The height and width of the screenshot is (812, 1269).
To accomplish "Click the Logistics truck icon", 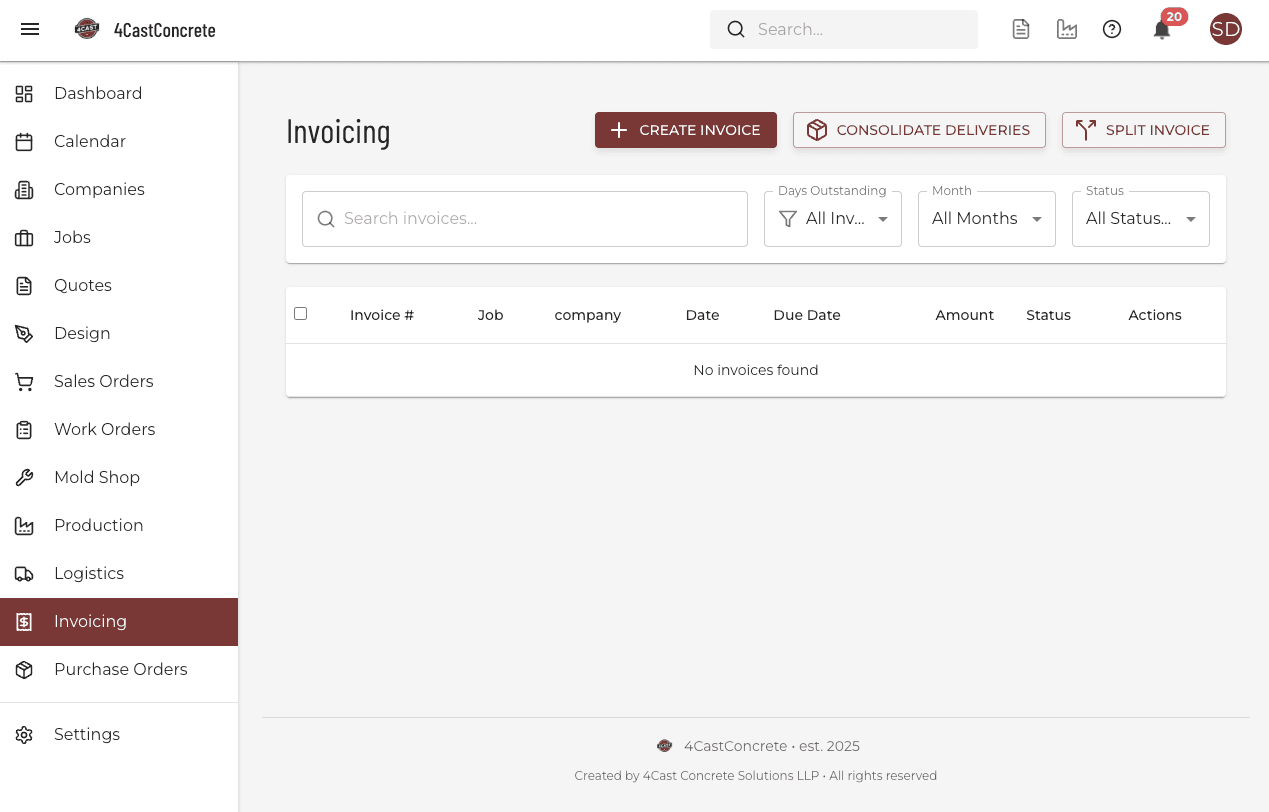I will point(24,573).
